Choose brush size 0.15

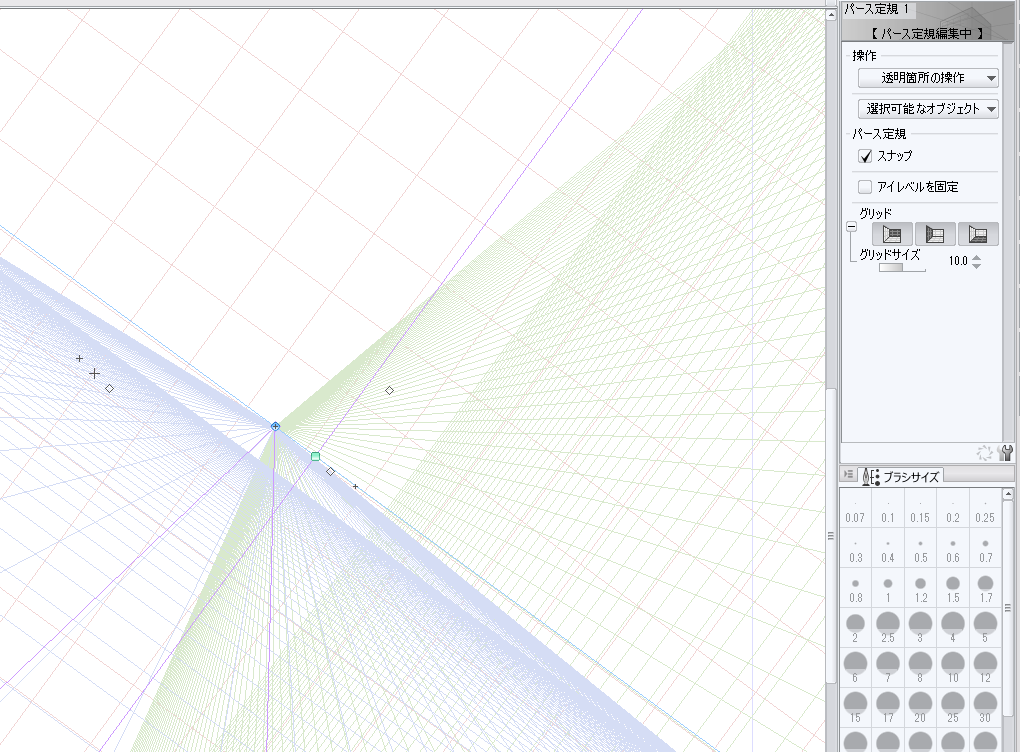(920, 509)
